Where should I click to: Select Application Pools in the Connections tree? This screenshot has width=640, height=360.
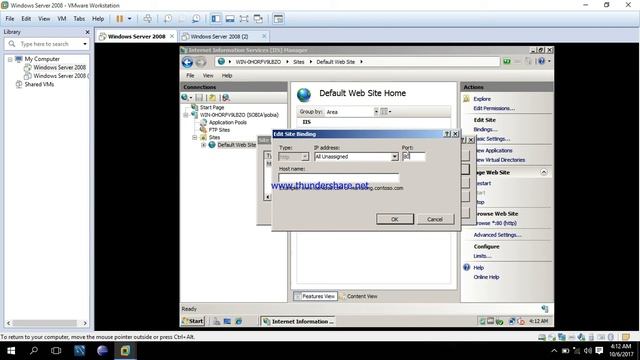click(228, 122)
